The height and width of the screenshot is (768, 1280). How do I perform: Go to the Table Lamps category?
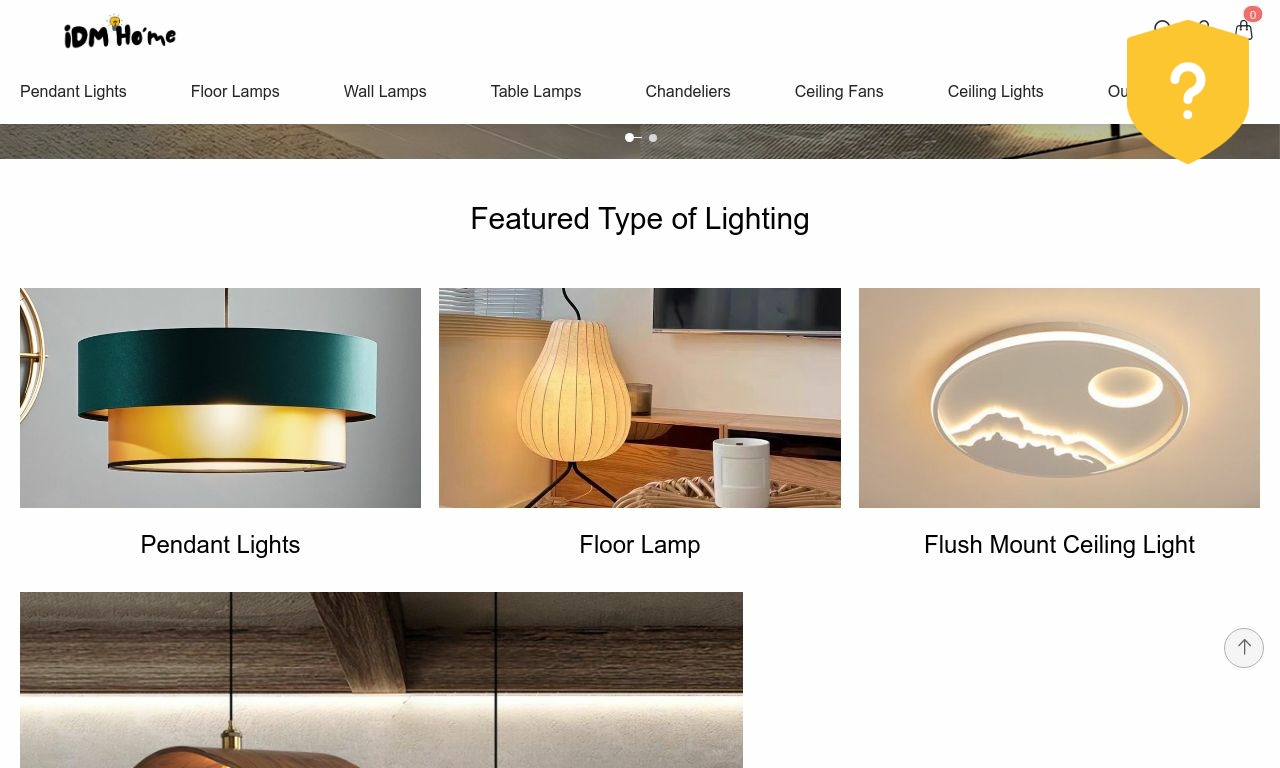tap(536, 91)
